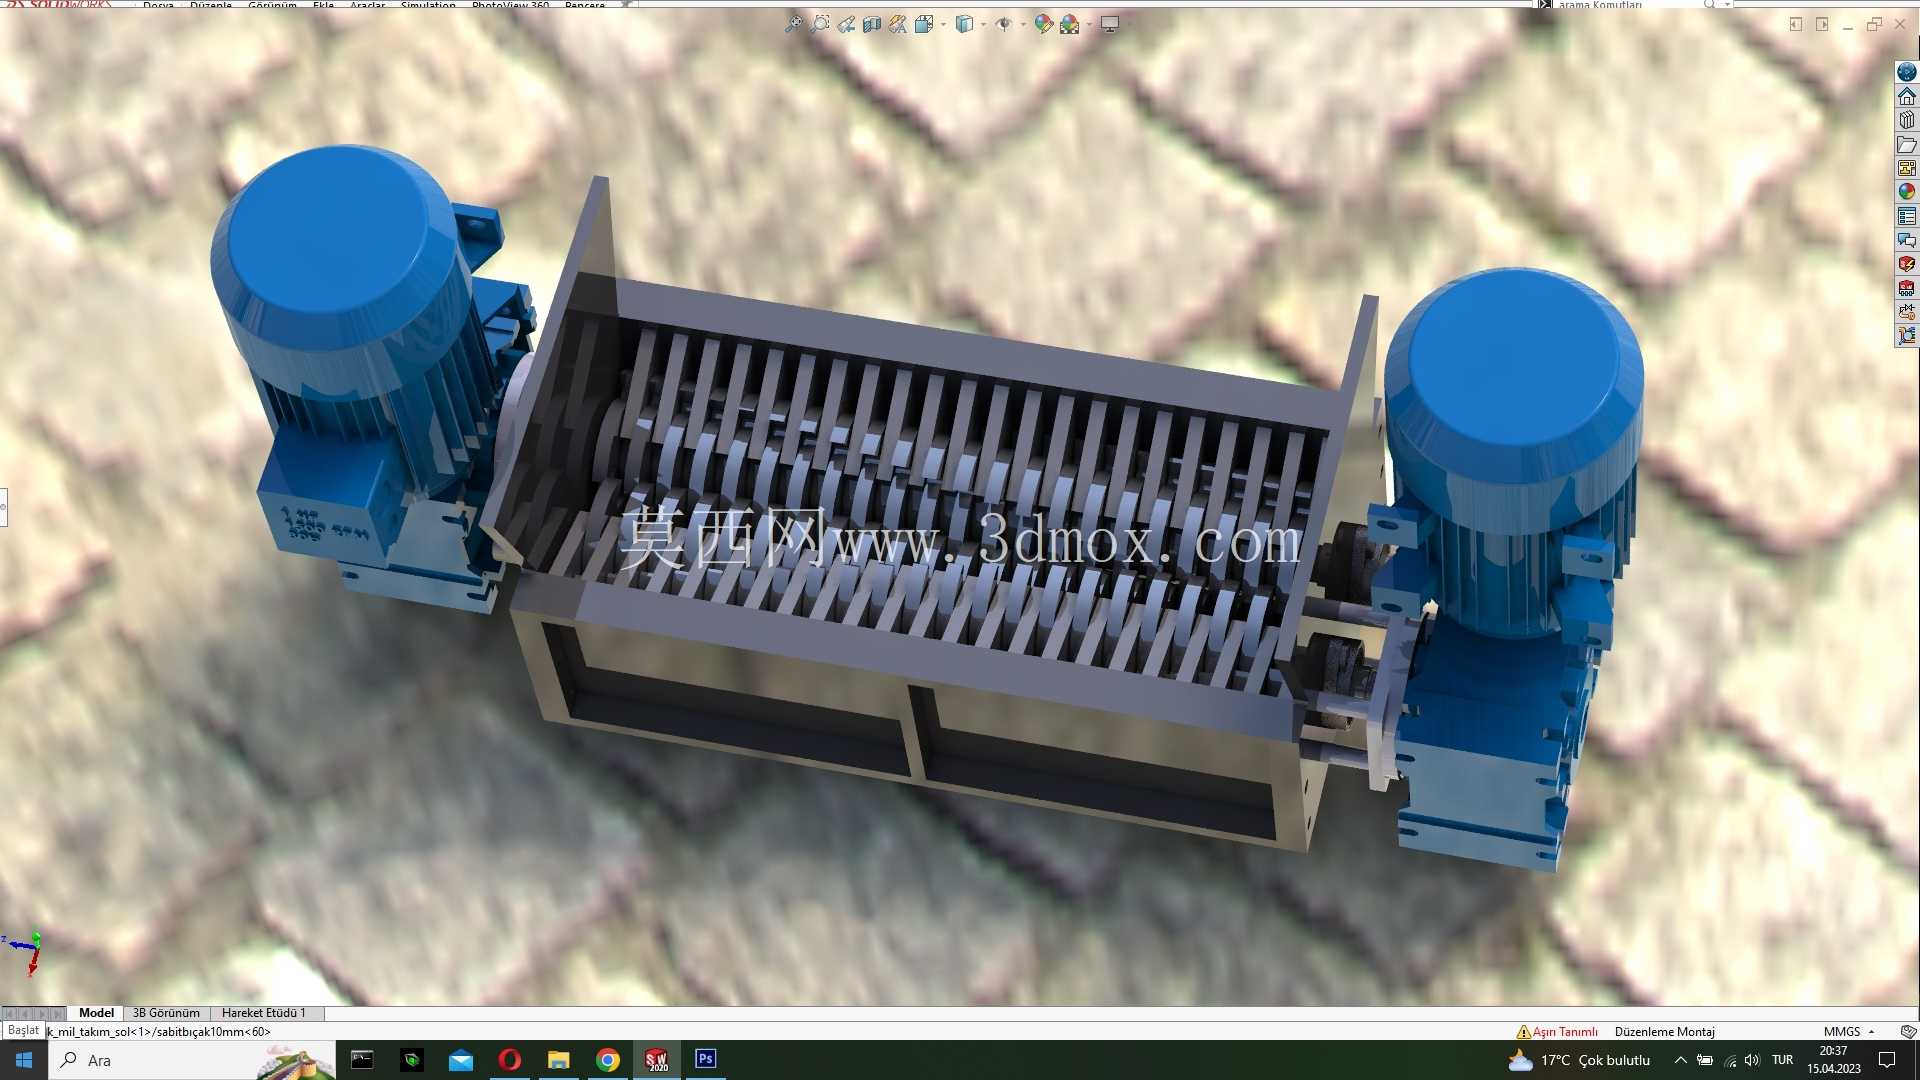The image size is (1920, 1080).
Task: Open the Simulation menu
Action: pos(428,5)
